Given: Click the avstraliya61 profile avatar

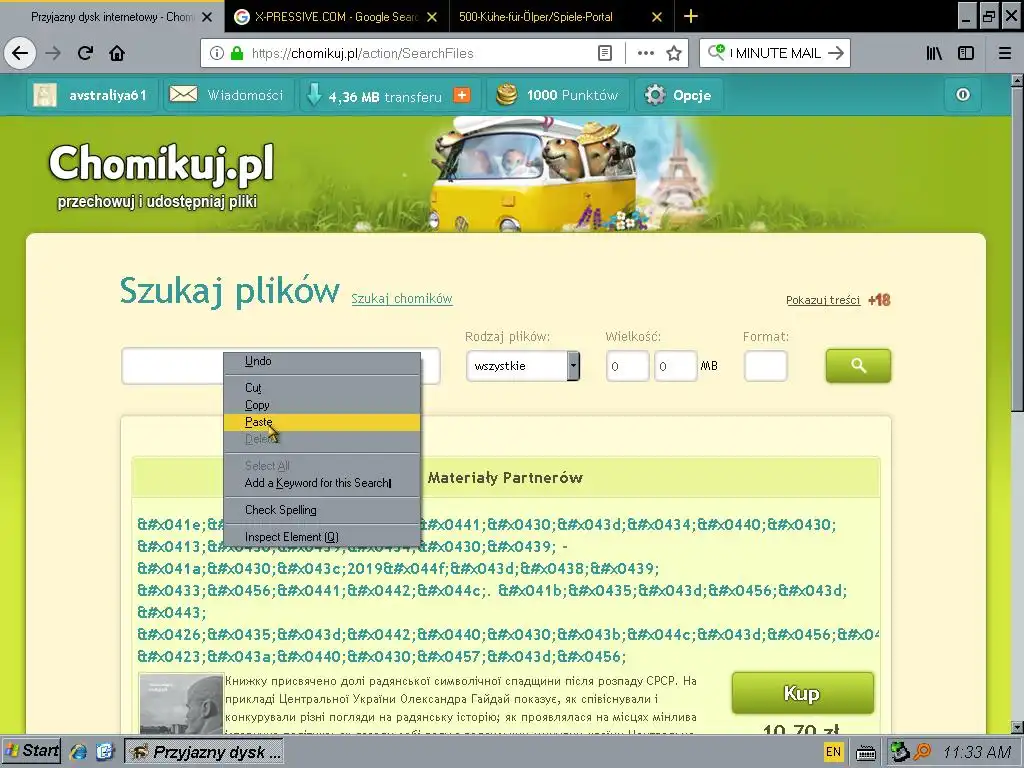Looking at the screenshot, I should (45, 95).
